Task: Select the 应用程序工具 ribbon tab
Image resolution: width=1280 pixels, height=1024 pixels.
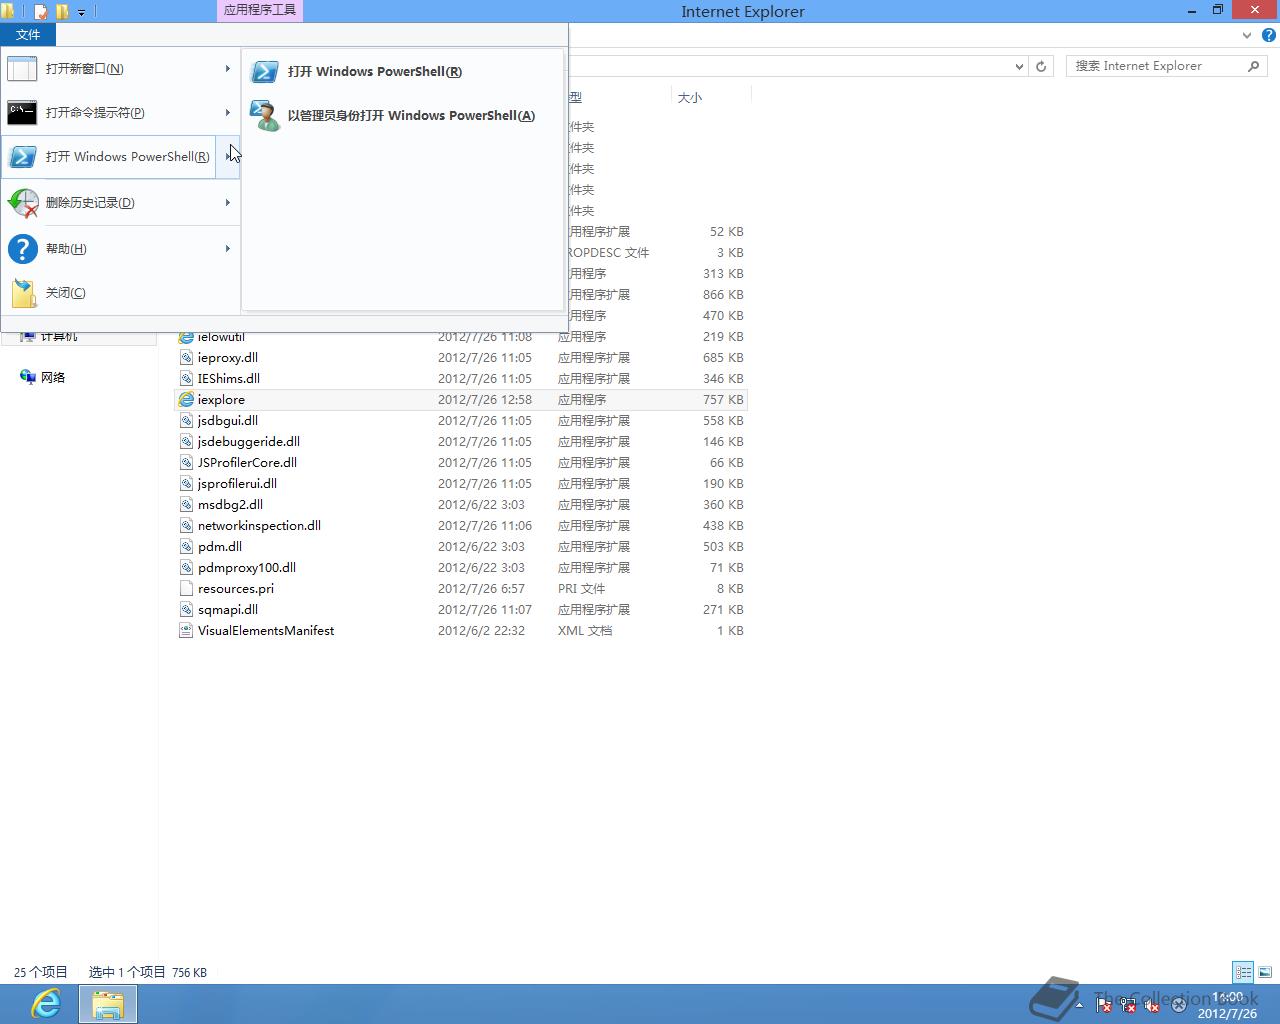Action: (259, 10)
